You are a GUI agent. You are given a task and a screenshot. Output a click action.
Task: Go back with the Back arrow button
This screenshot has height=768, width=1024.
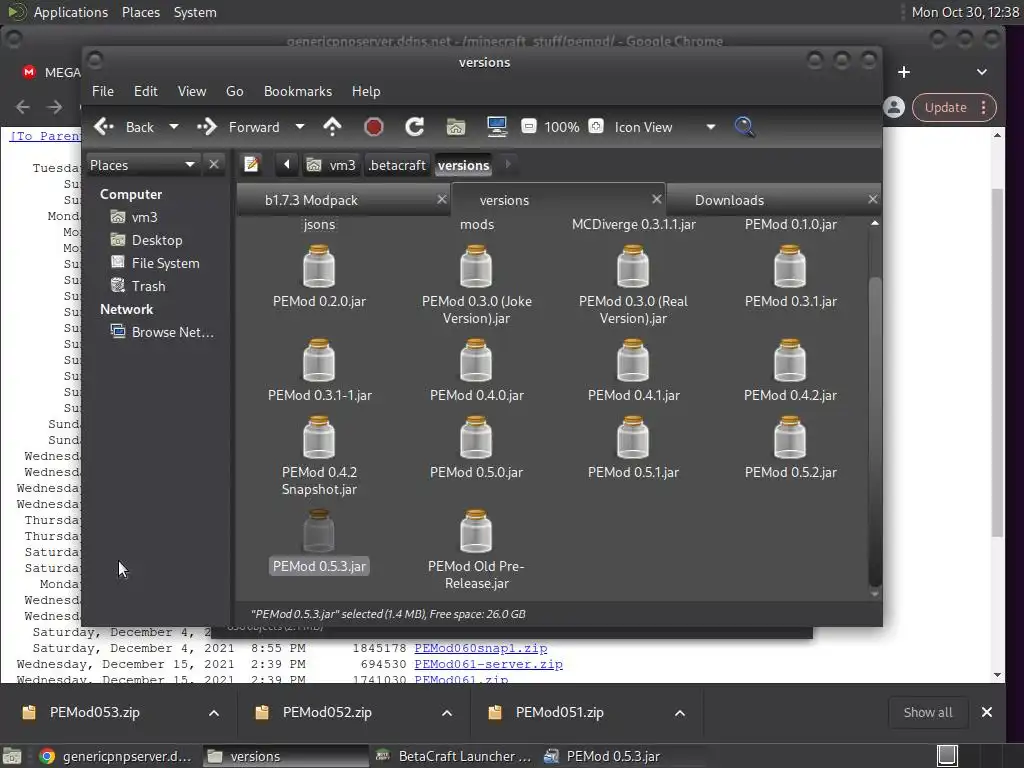pos(124,127)
